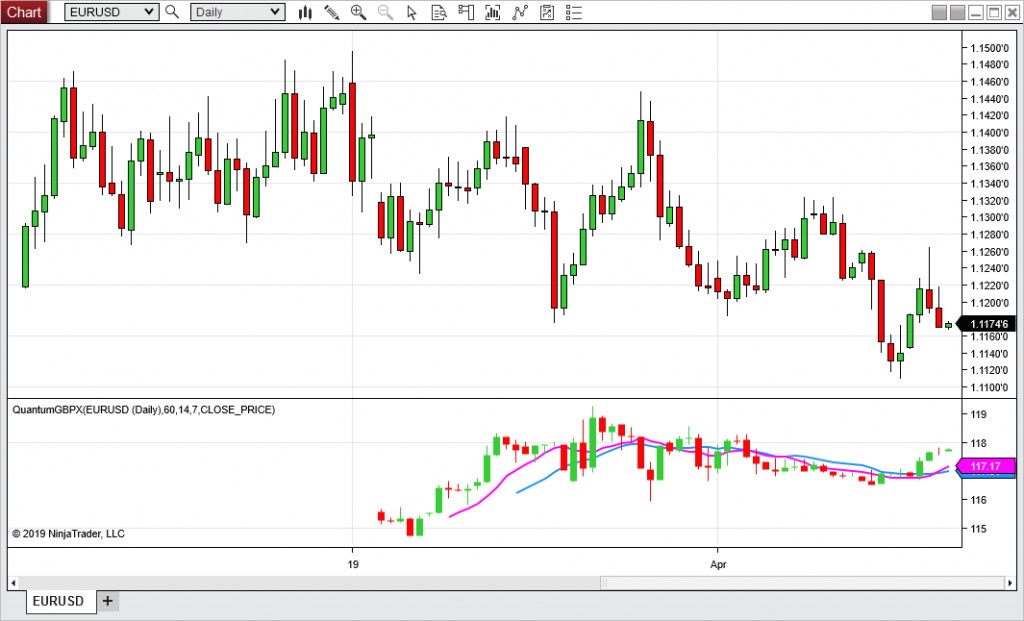Open the Indicators dialog icon
1024x621 pixels.
point(492,12)
